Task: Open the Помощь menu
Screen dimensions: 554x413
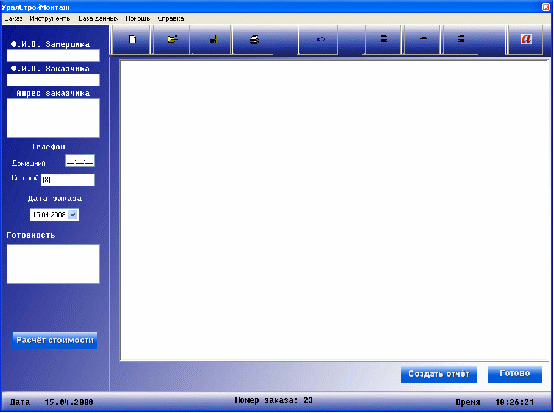Action: point(138,19)
